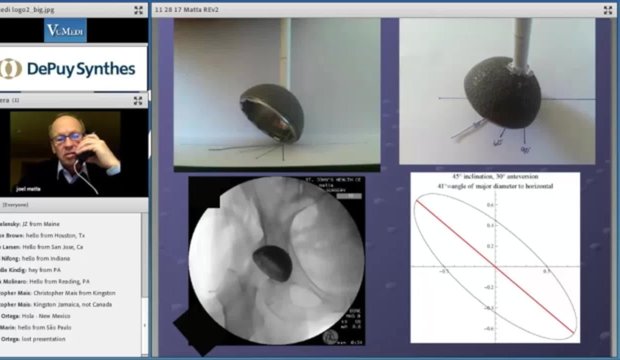This screenshot has height=360, width=620.
Task: Toggle fullscreen on Matta REv2 presentation pod
Action: coord(608,10)
